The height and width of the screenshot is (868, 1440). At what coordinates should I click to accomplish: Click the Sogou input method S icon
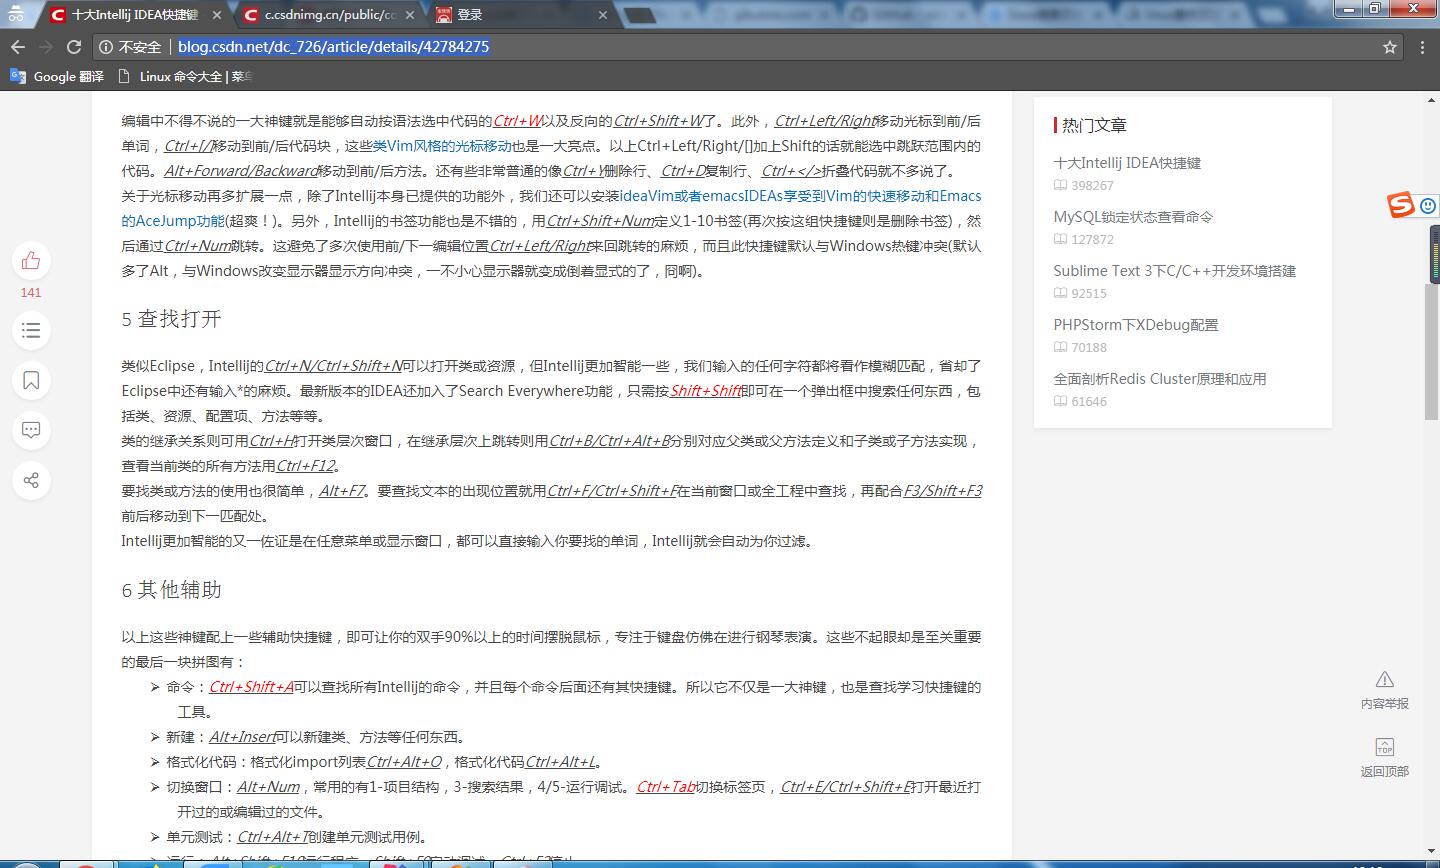tap(1401, 205)
